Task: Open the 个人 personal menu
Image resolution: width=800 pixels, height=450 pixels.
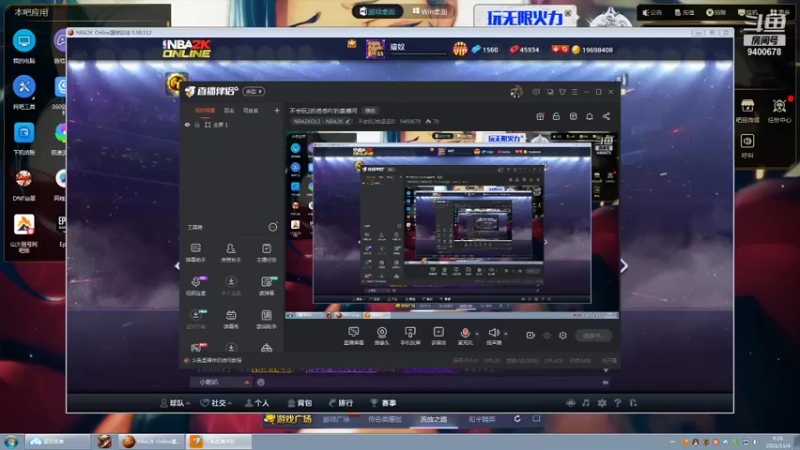Action: point(257,403)
